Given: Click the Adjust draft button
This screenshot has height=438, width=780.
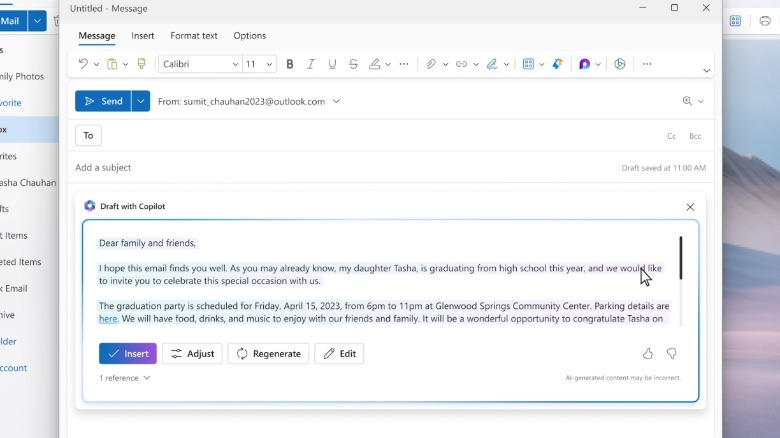Looking at the screenshot, I should (192, 353).
